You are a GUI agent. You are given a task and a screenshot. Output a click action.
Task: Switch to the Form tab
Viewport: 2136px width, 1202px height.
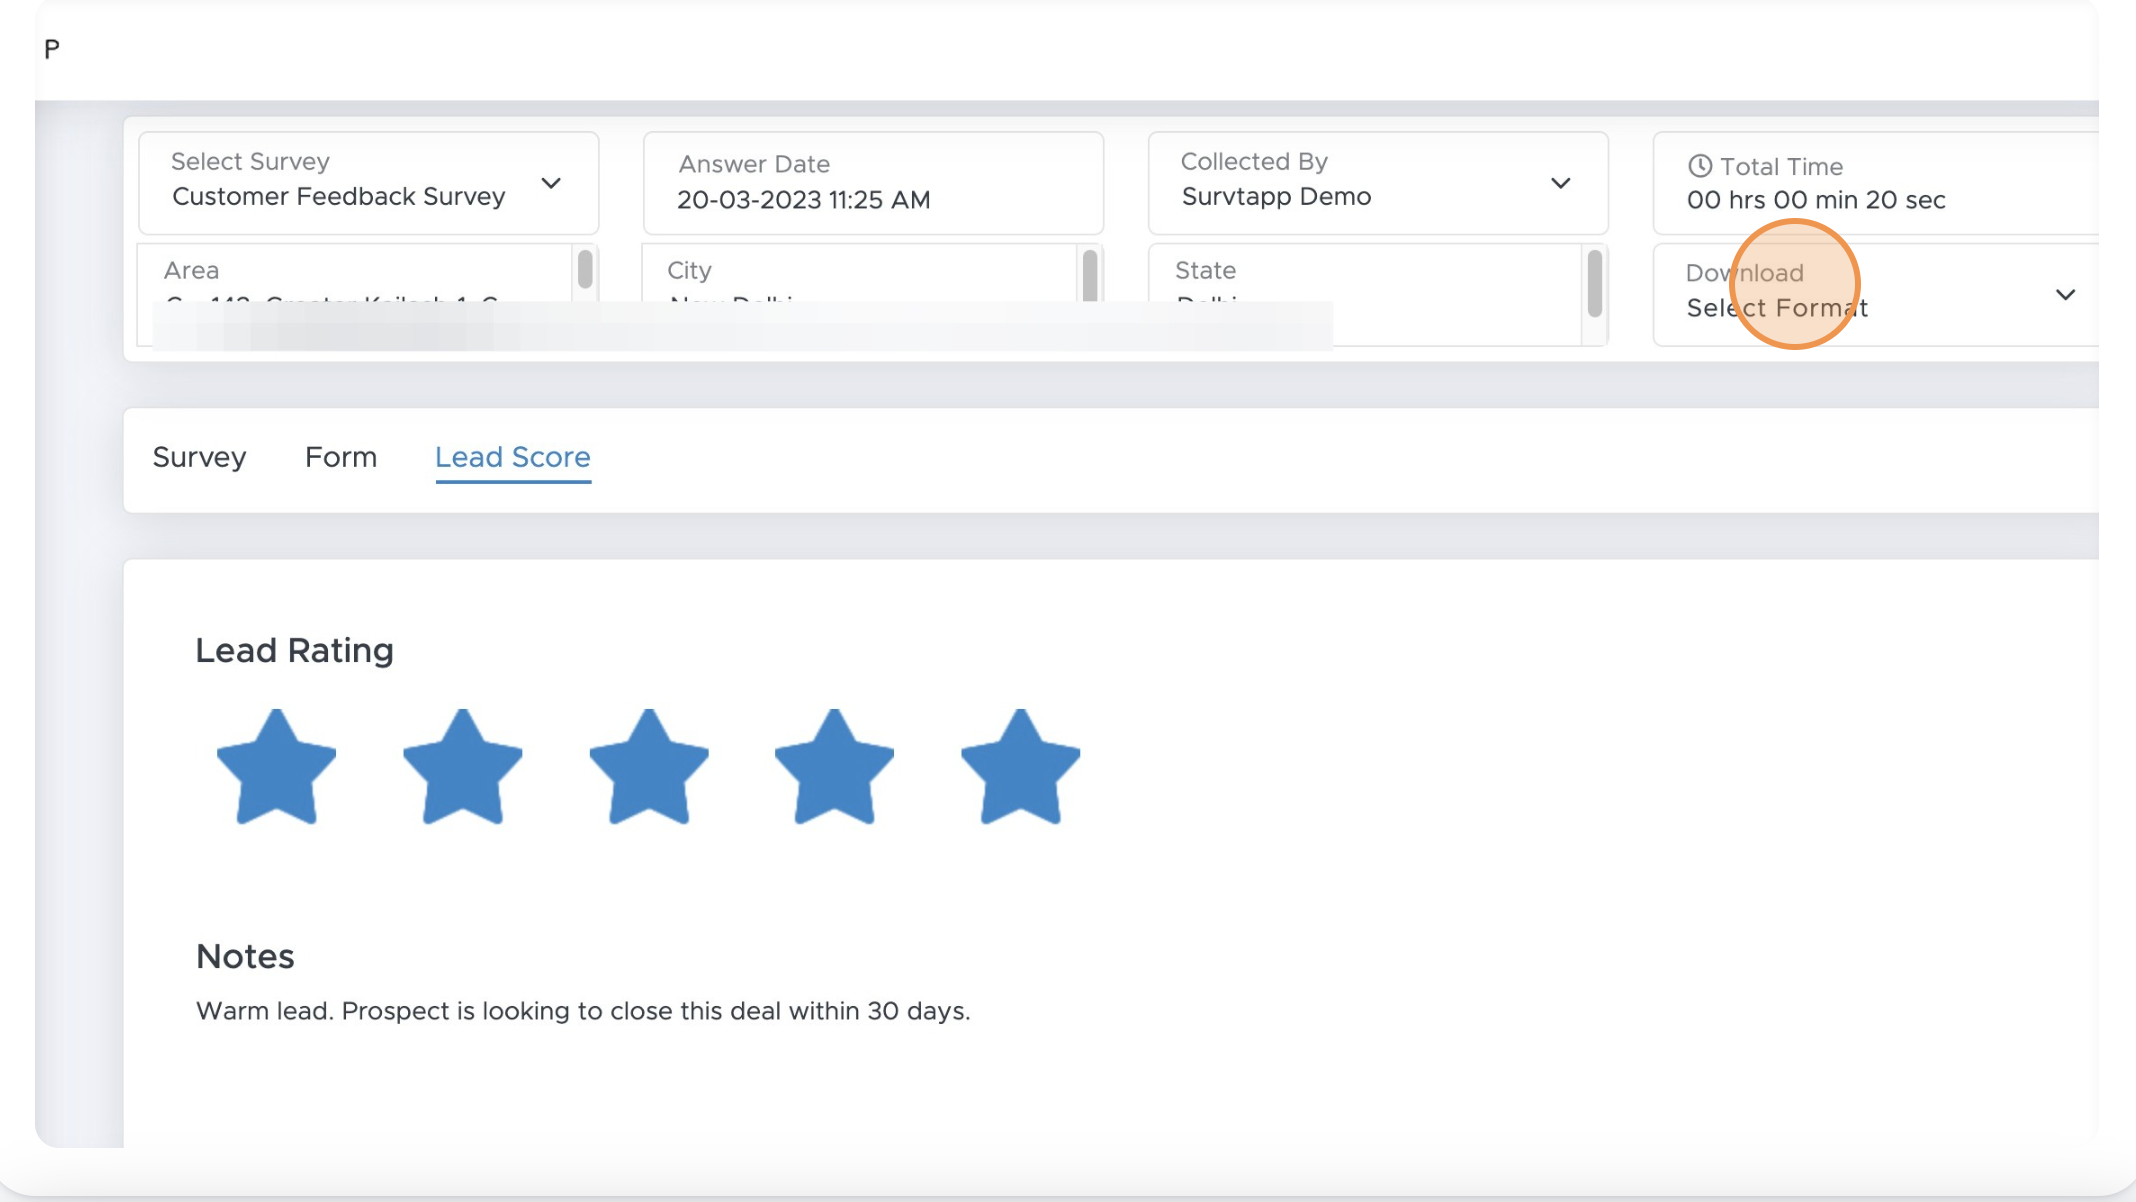coord(340,458)
